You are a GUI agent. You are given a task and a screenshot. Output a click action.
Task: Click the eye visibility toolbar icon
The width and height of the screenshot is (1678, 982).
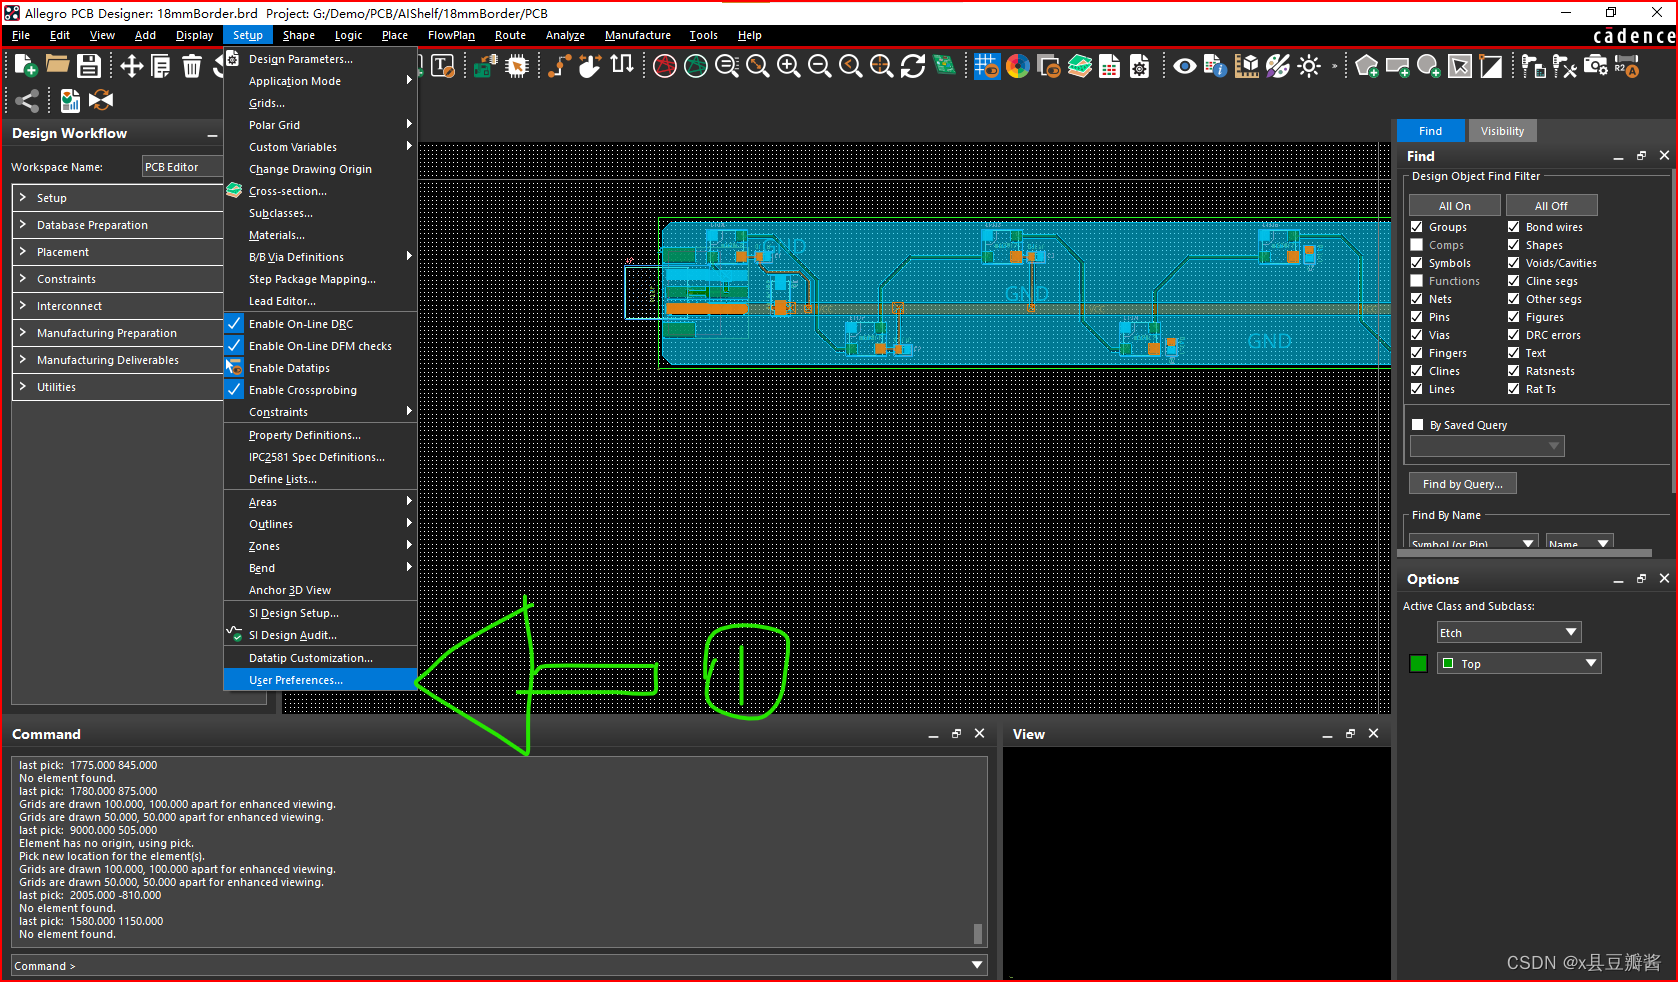[x=1185, y=66]
